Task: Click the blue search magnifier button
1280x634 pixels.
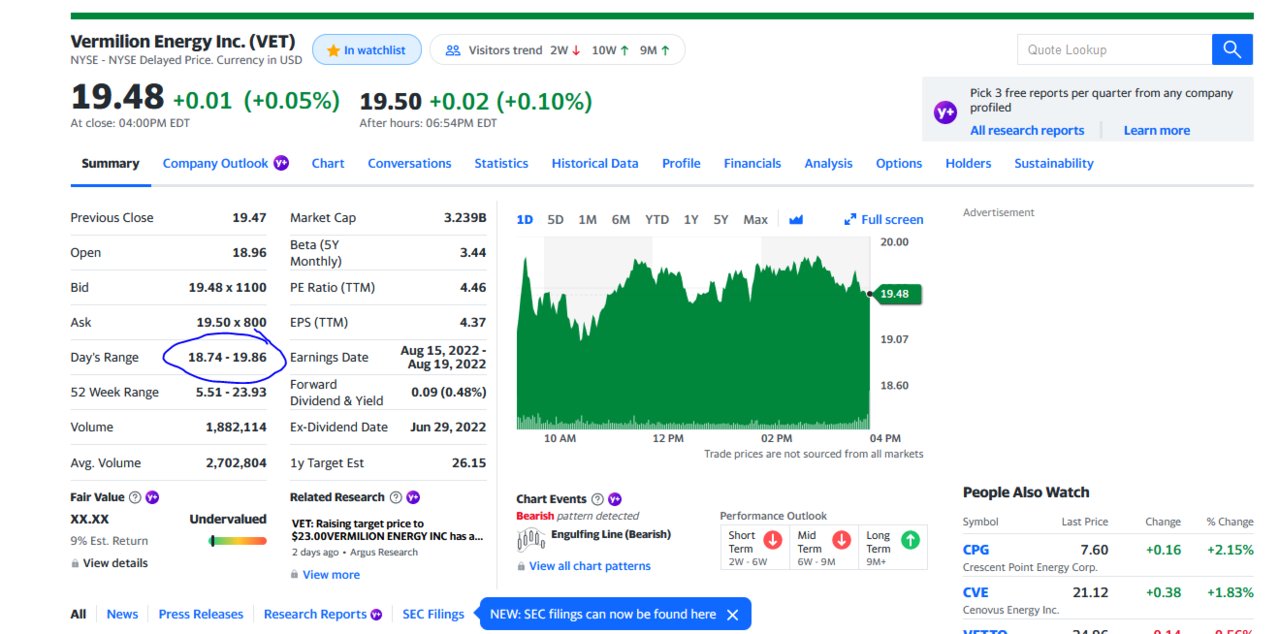Action: pyautogui.click(x=1232, y=50)
